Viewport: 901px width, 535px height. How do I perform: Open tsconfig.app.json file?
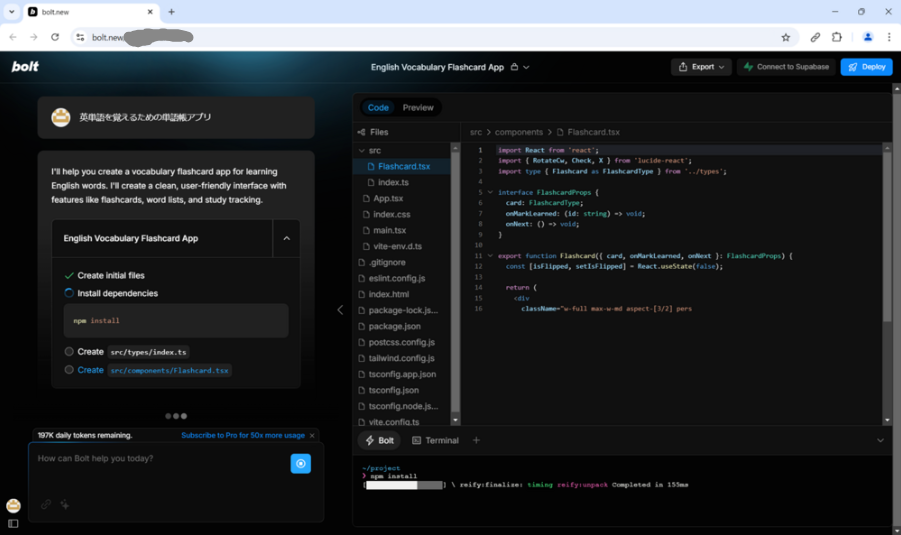(x=401, y=375)
